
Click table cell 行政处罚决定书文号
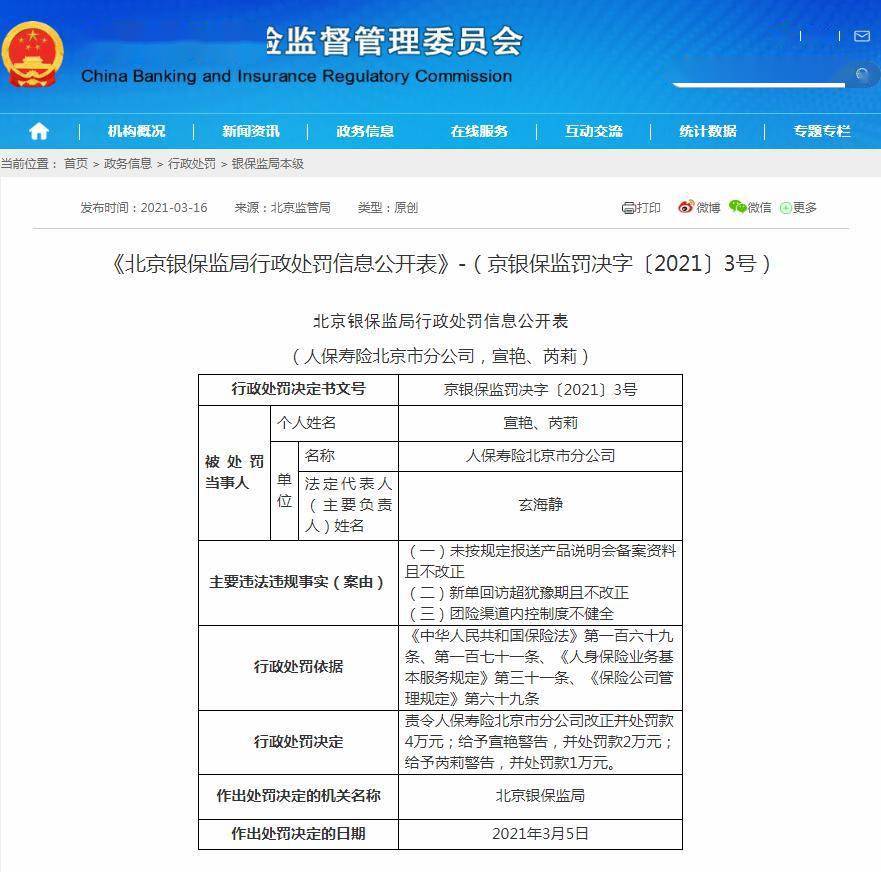point(298,389)
